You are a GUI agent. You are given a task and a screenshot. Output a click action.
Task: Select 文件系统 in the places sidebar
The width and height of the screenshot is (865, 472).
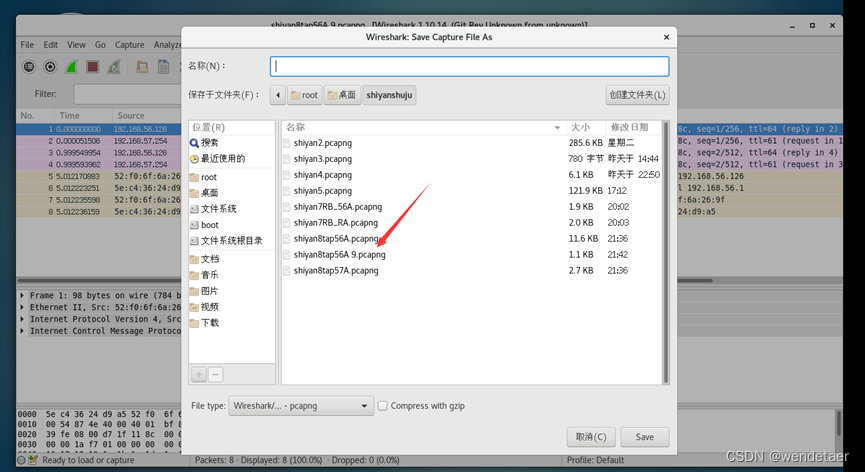[x=213, y=208]
